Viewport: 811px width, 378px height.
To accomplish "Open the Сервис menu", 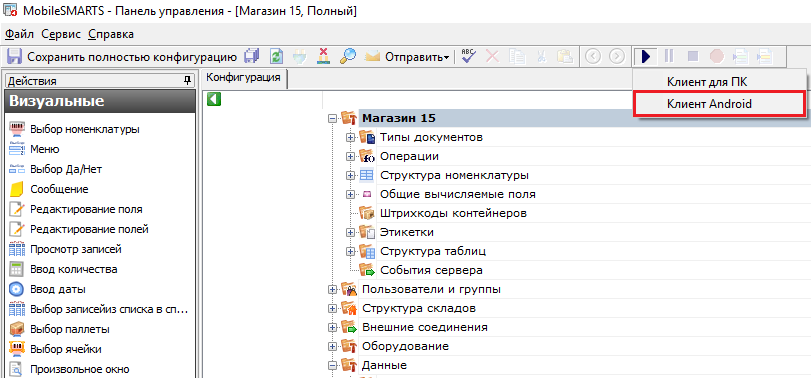I will 61,34.
